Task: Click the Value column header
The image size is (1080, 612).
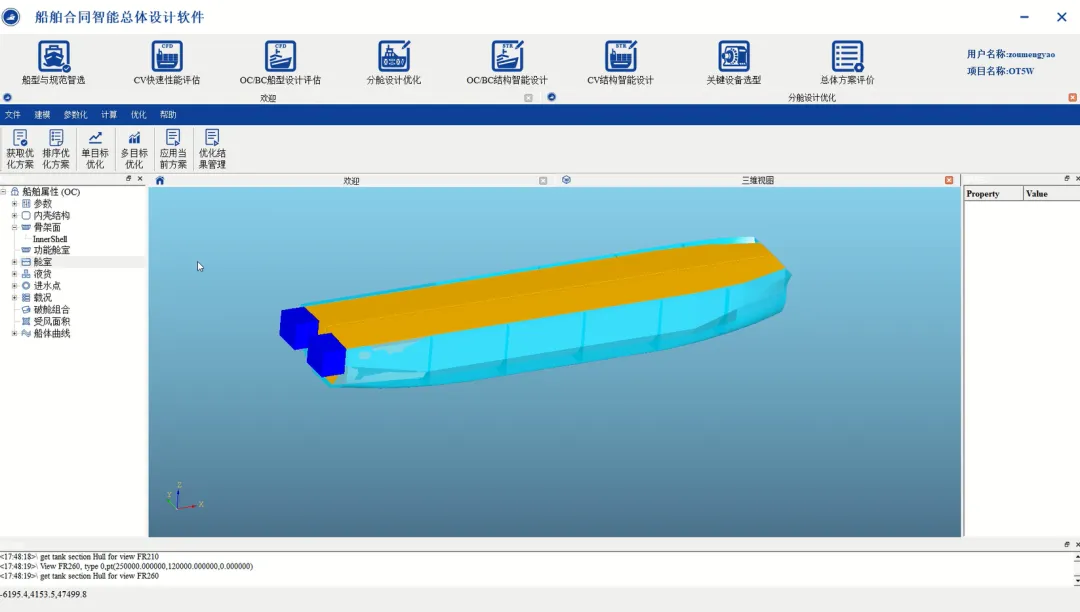Action: (1051, 194)
